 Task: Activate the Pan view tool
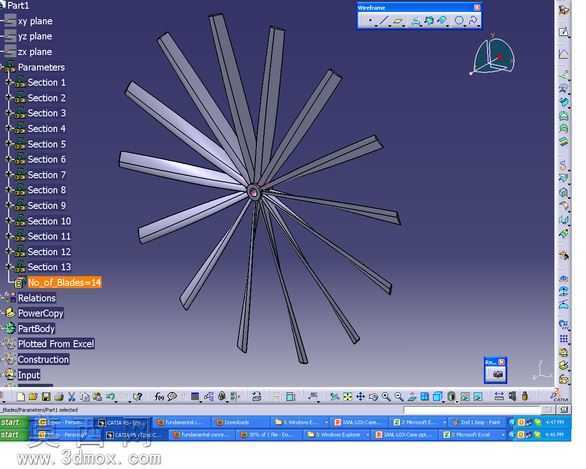coord(360,397)
